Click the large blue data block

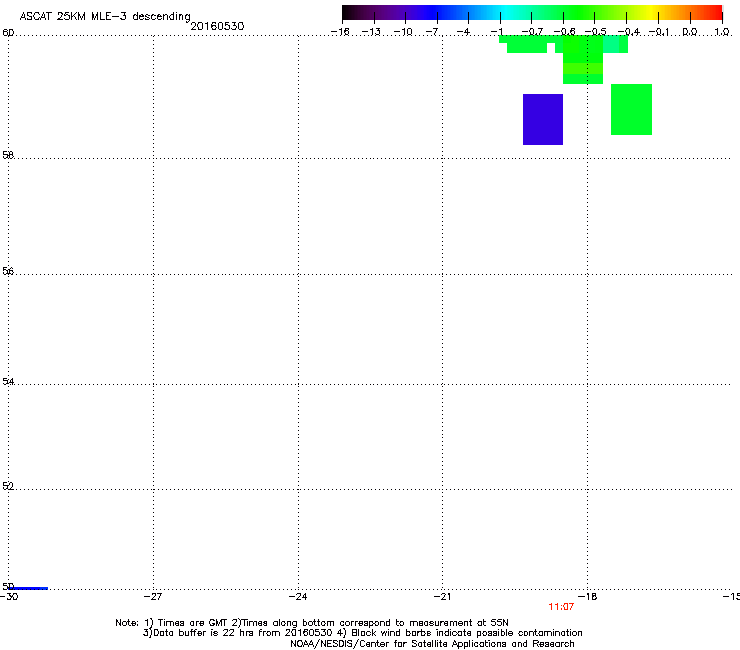point(543,119)
